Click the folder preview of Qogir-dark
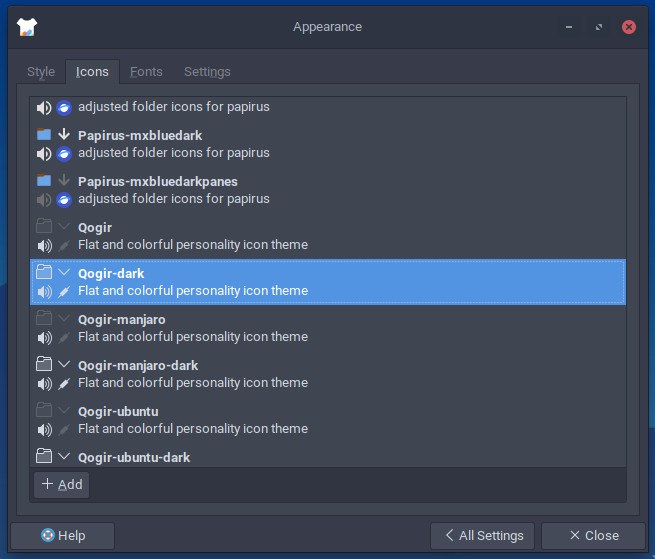655x559 pixels. 44,272
